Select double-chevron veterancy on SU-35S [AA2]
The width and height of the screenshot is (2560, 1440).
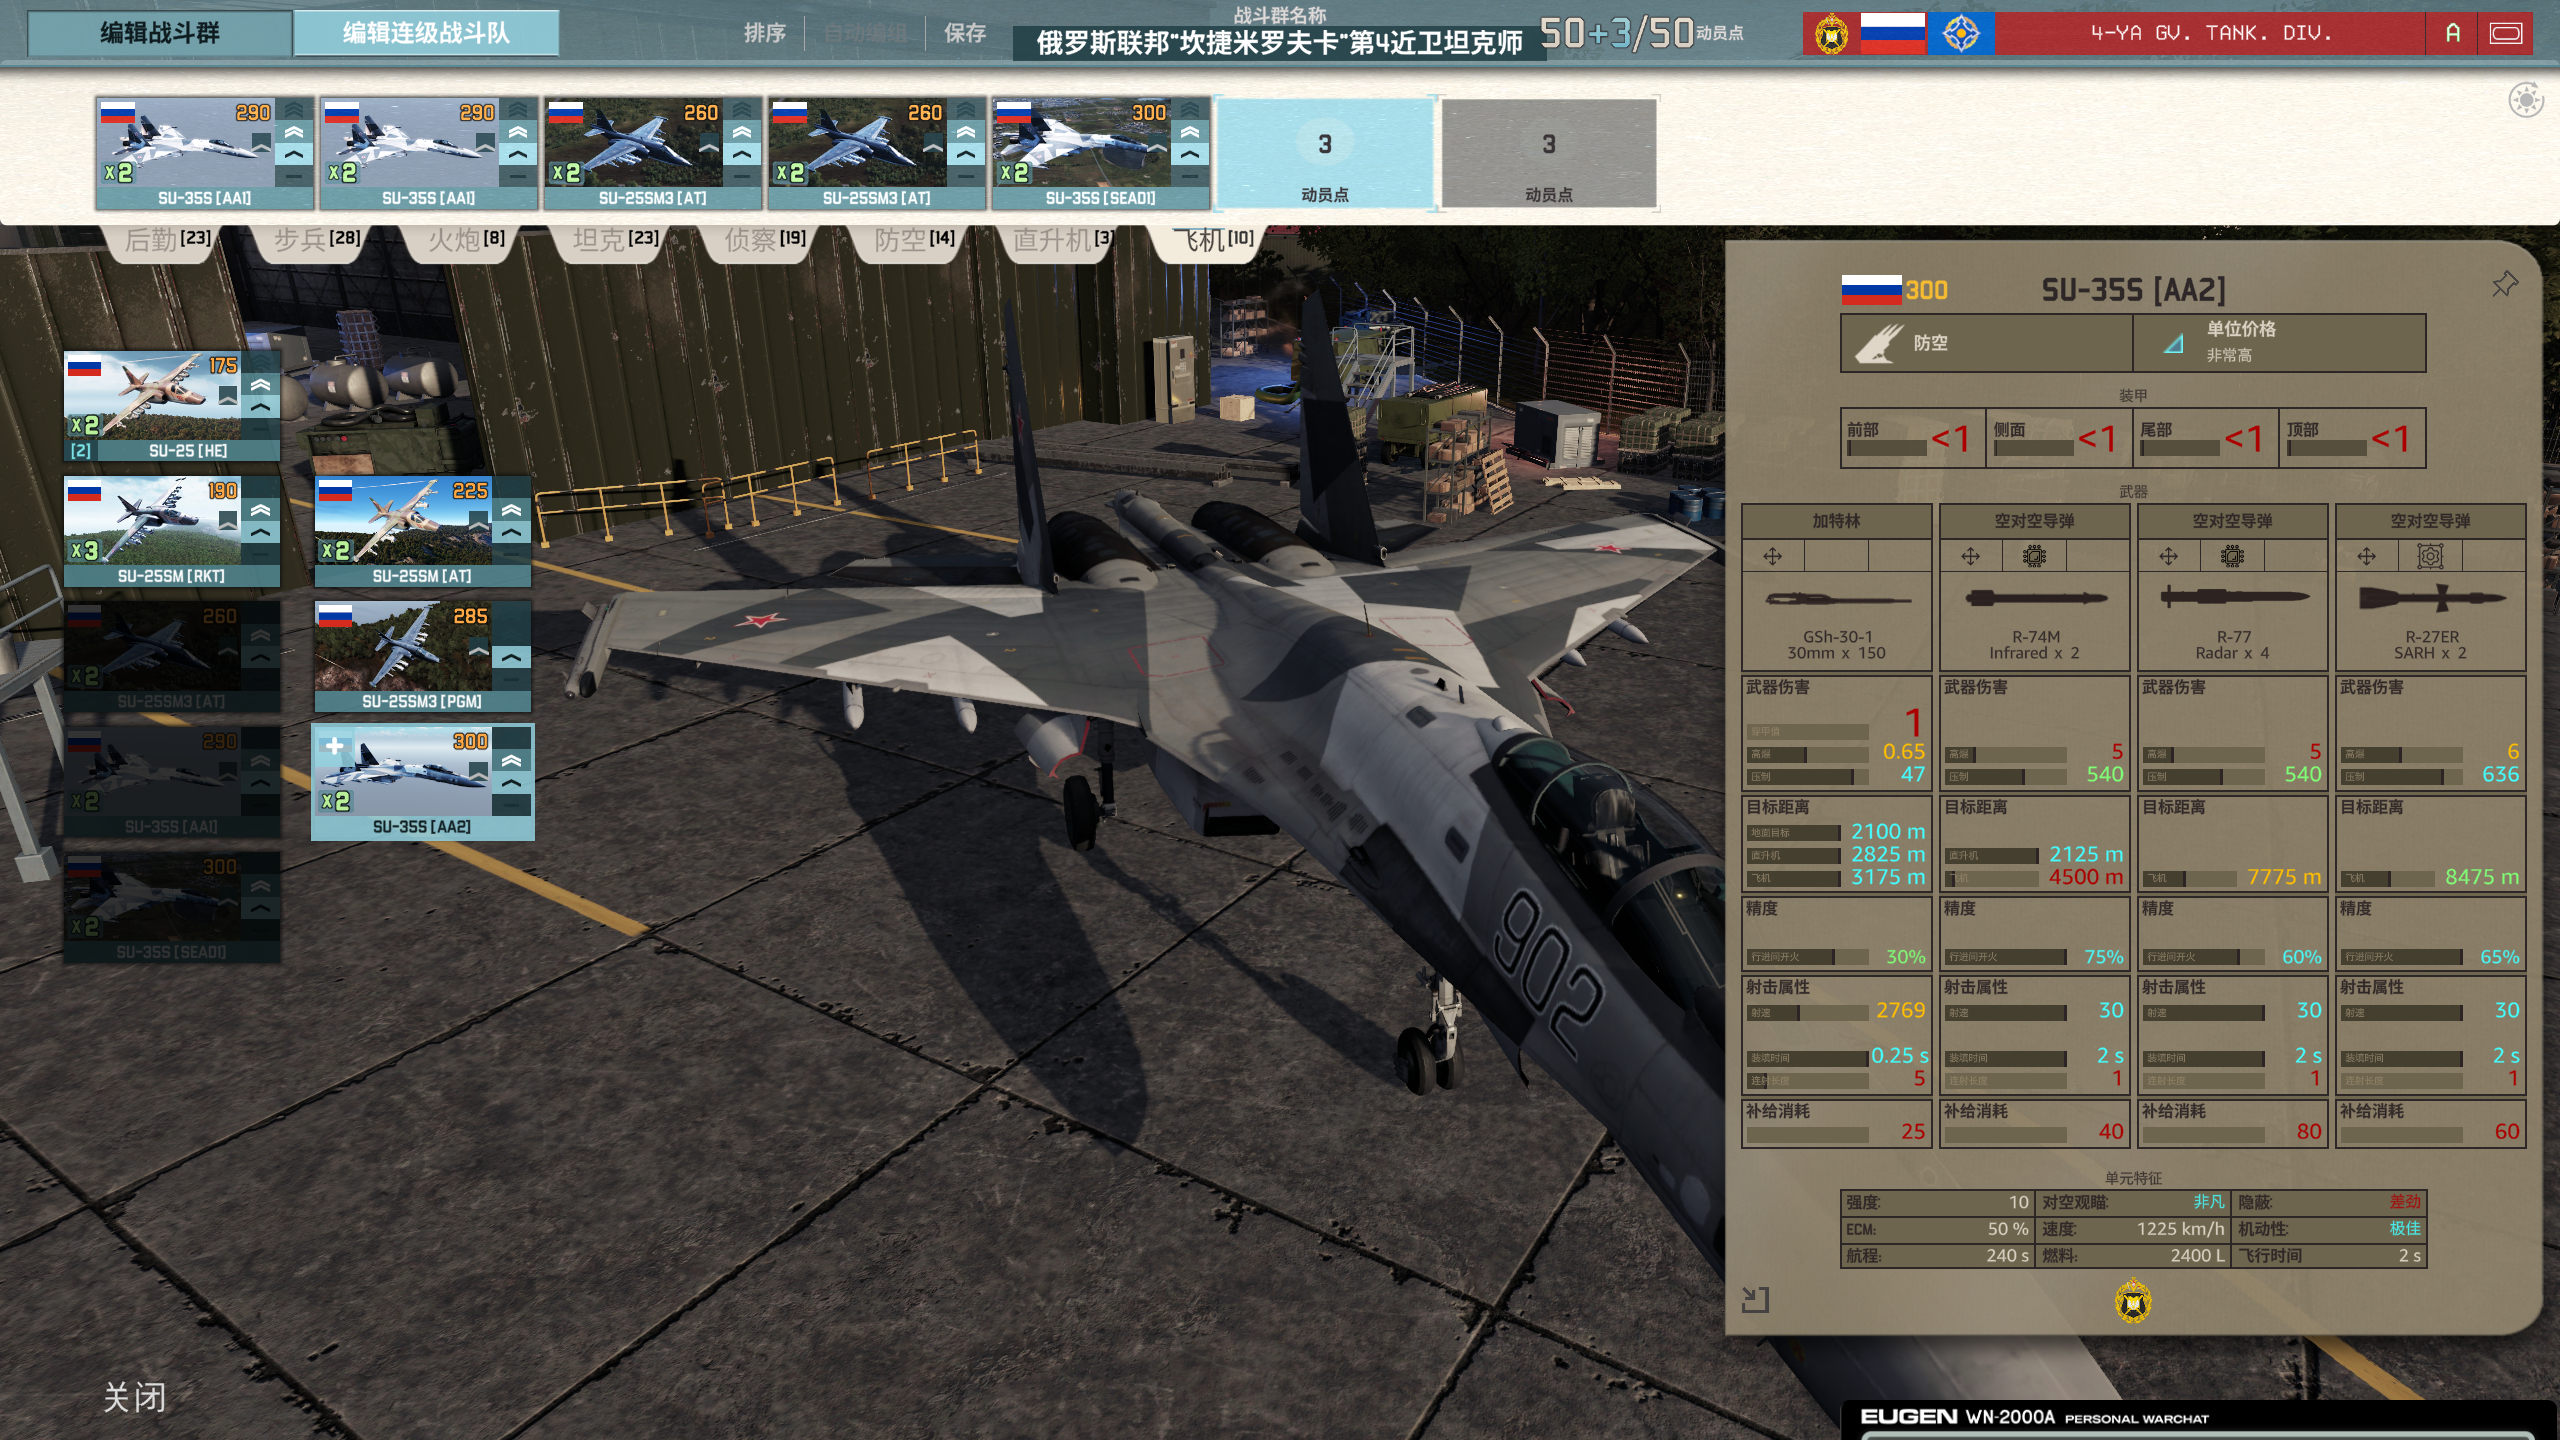(512, 761)
